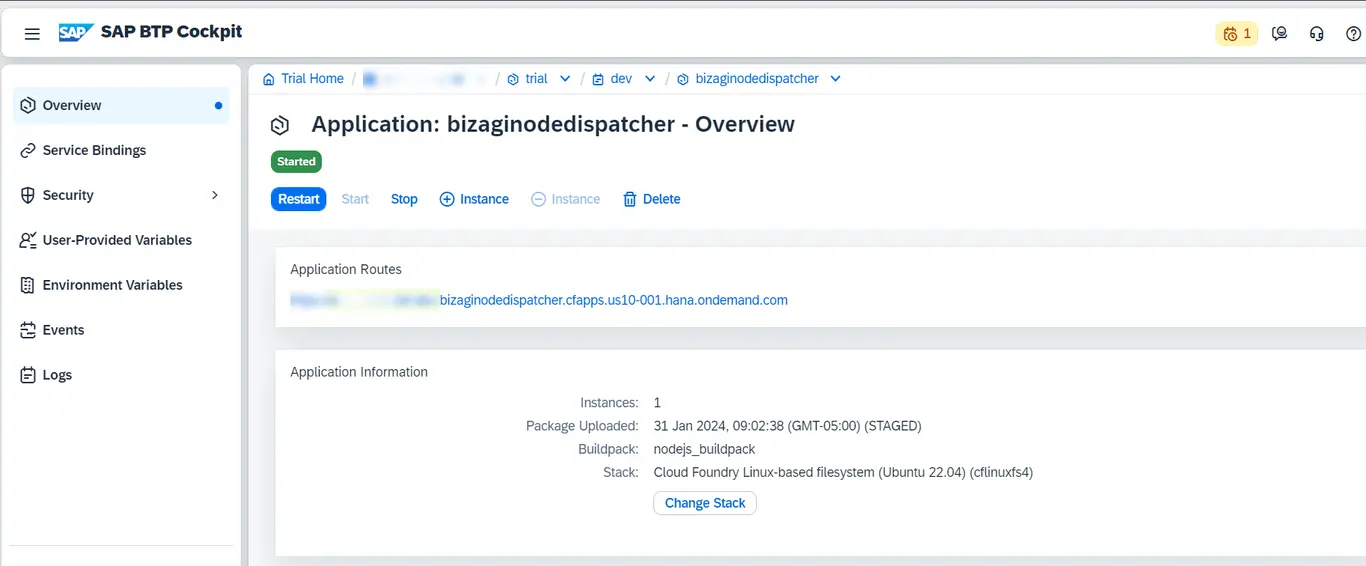Viewport: 1366px width, 566px height.
Task: Open the bizaginodedispatcher breadcrumb dropdown arrow
Action: (836, 79)
